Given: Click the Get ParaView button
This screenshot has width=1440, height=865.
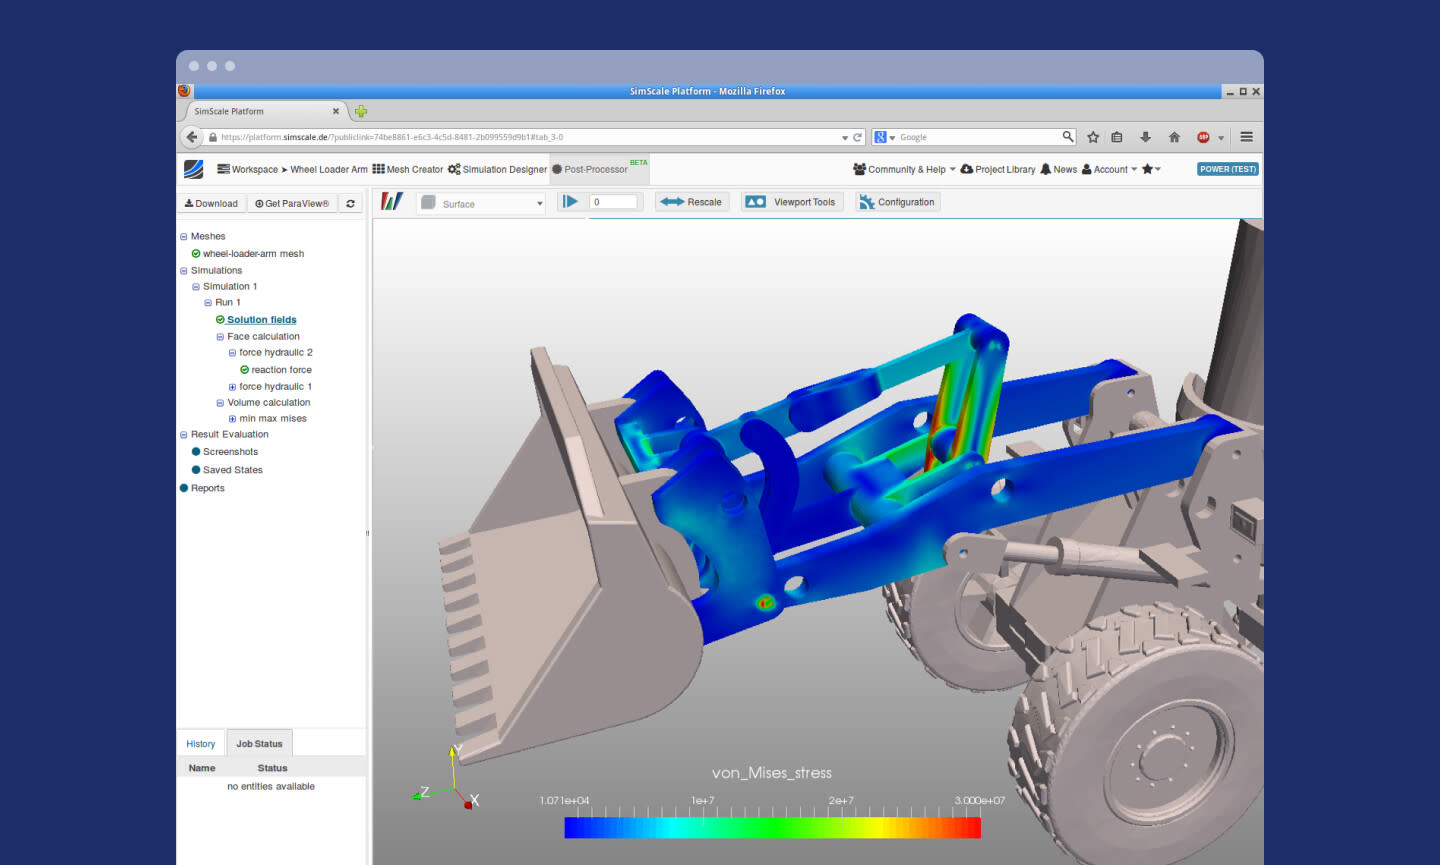Looking at the screenshot, I should pos(292,204).
